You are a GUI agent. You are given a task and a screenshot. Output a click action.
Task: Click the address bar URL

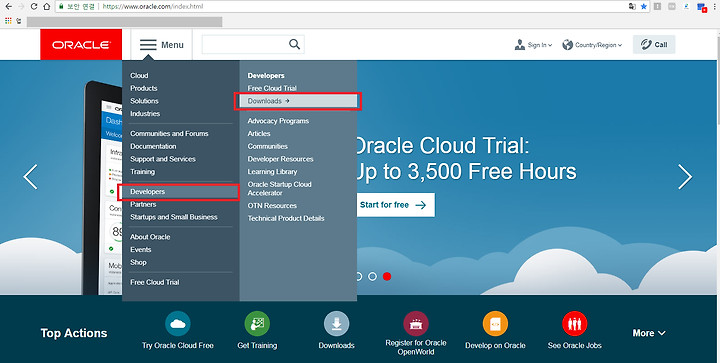click(x=152, y=6)
